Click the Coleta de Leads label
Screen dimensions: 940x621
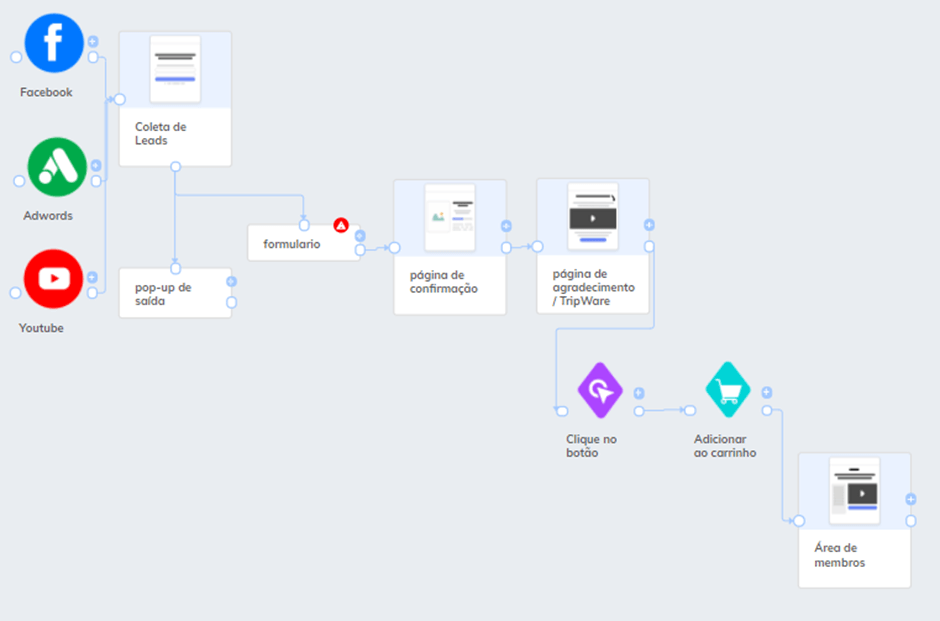(x=160, y=134)
